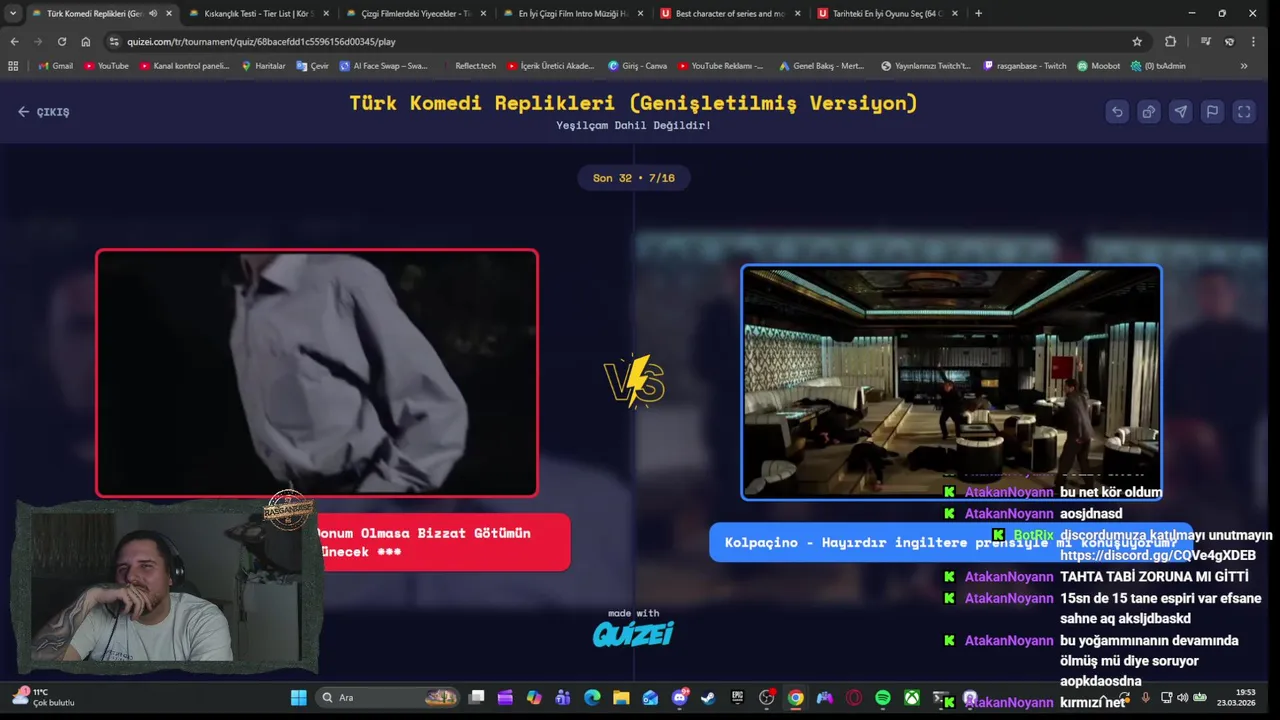
Task: Click the 'Son 32 • 7/16' round indicator
Action: [x=634, y=178]
